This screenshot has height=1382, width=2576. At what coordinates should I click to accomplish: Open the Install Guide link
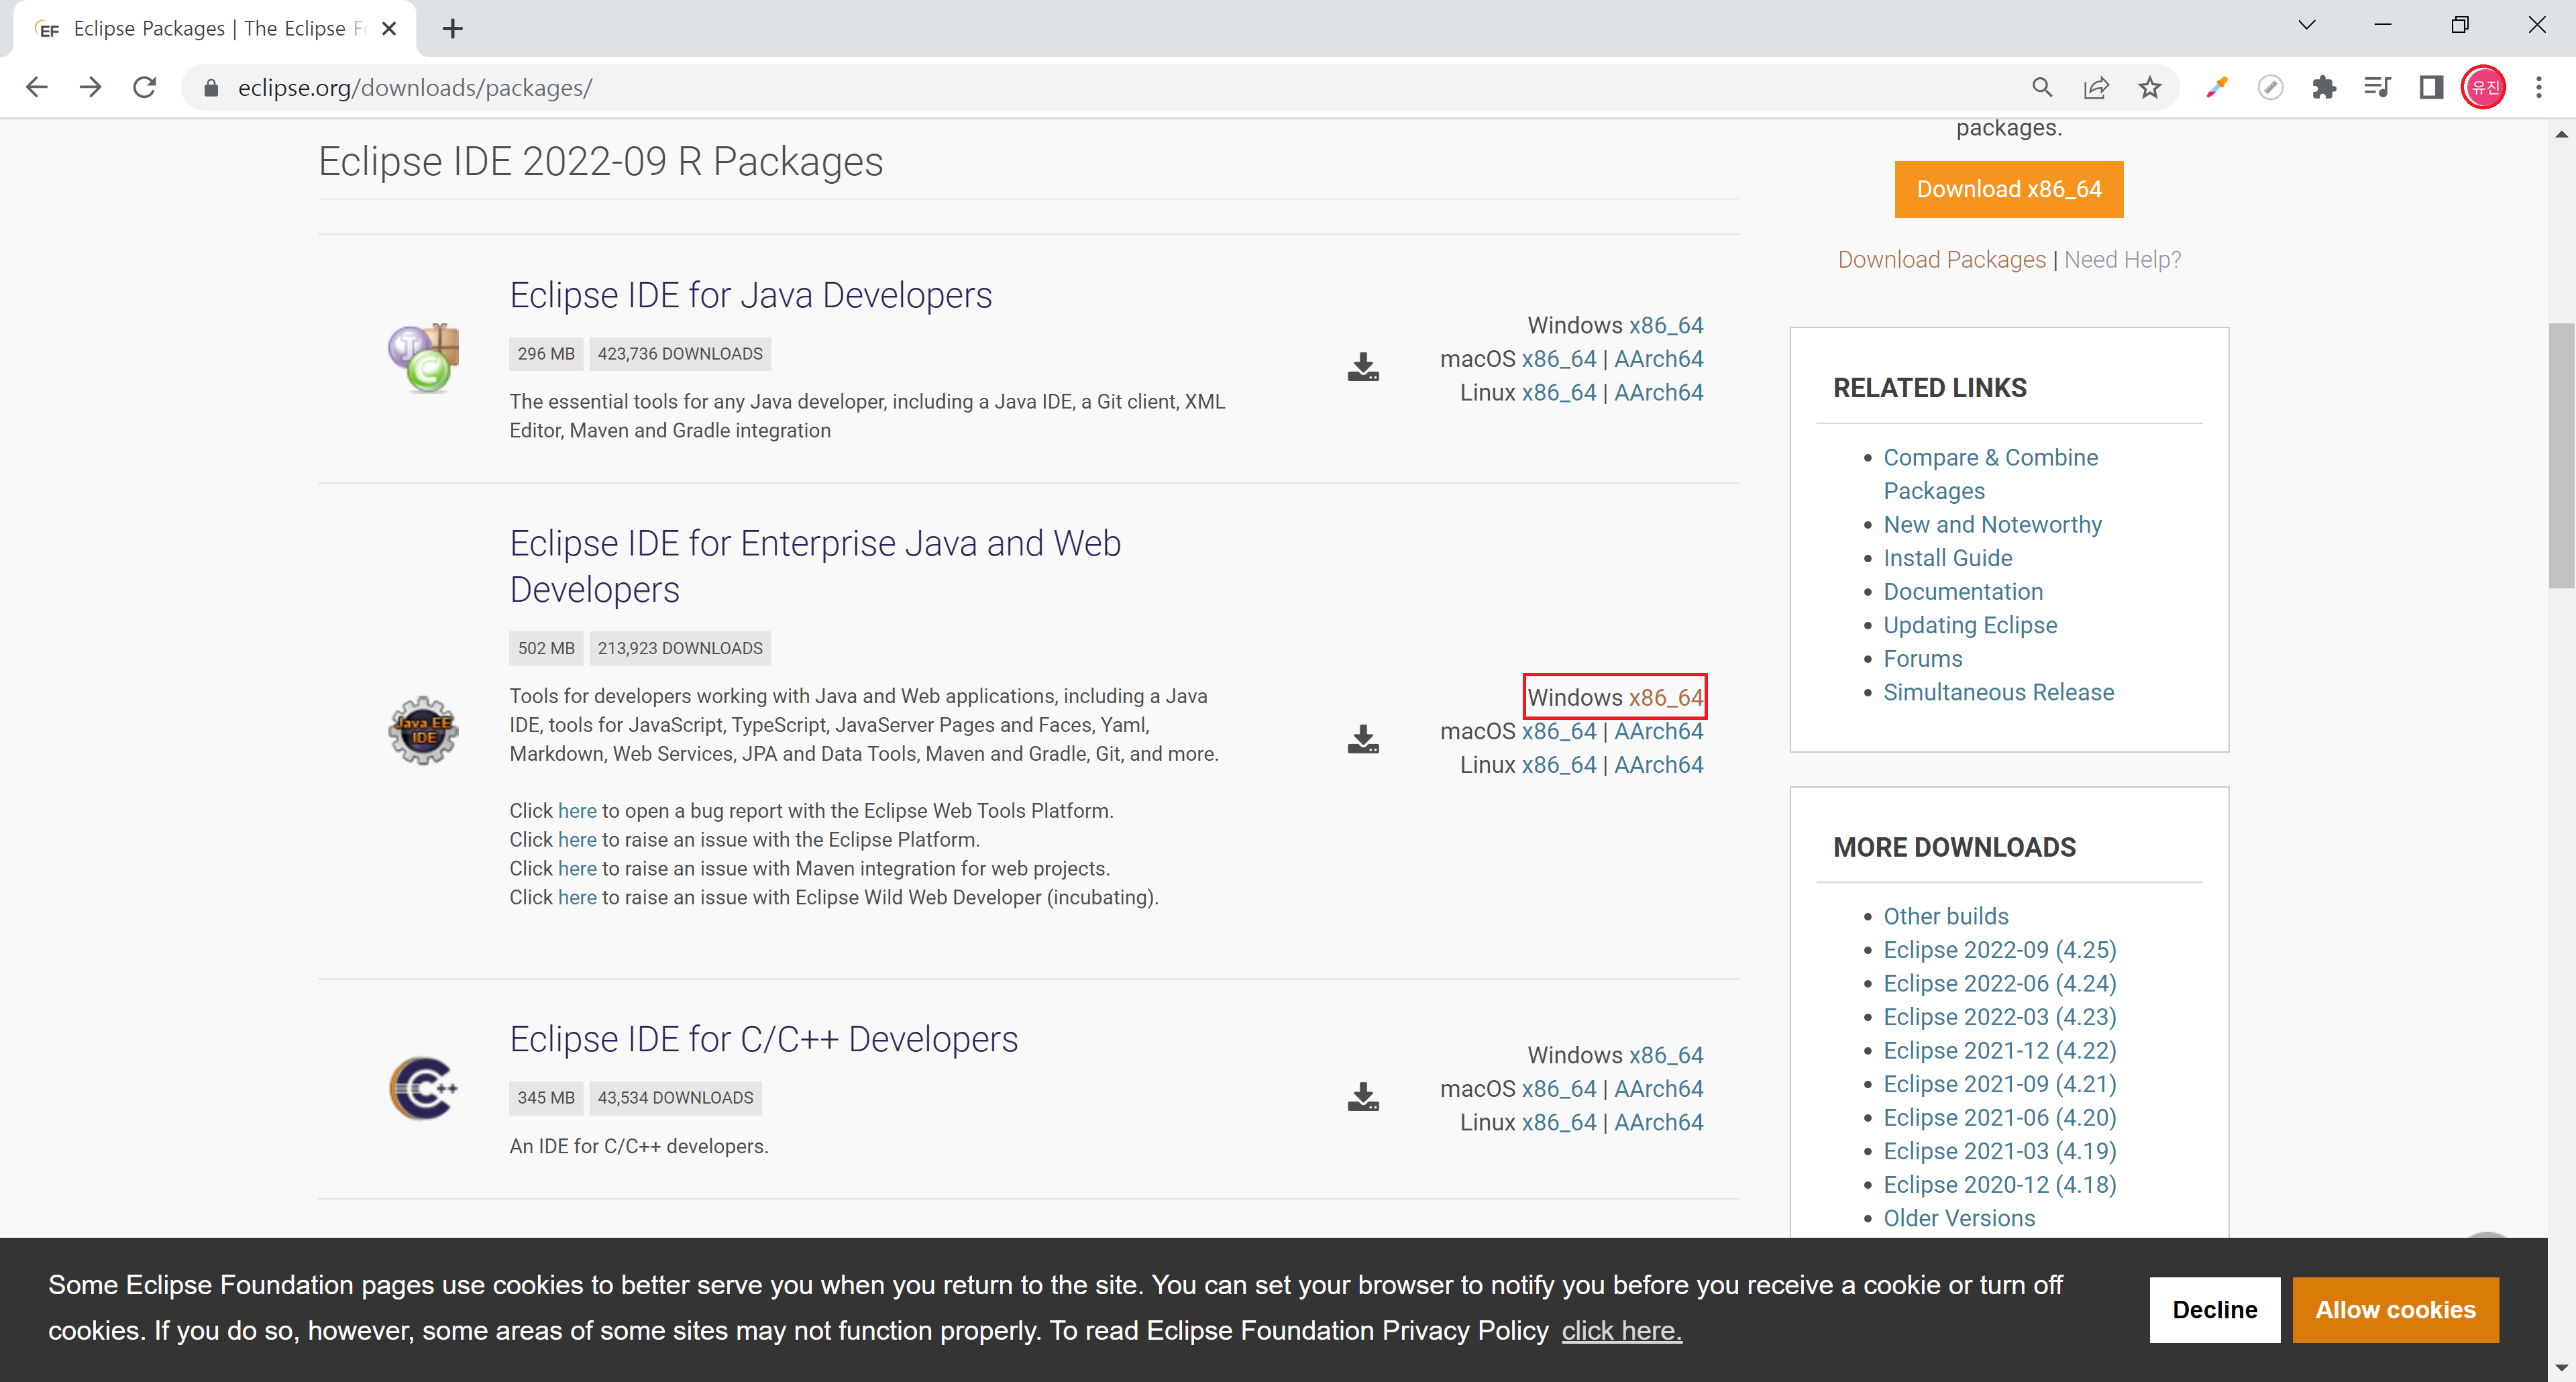click(x=1947, y=558)
